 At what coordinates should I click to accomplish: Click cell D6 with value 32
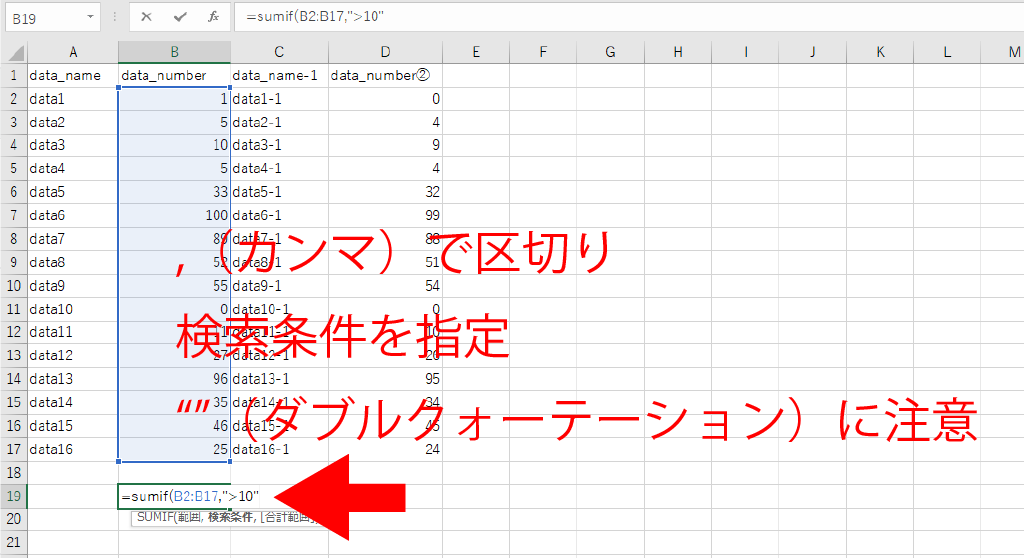click(385, 192)
